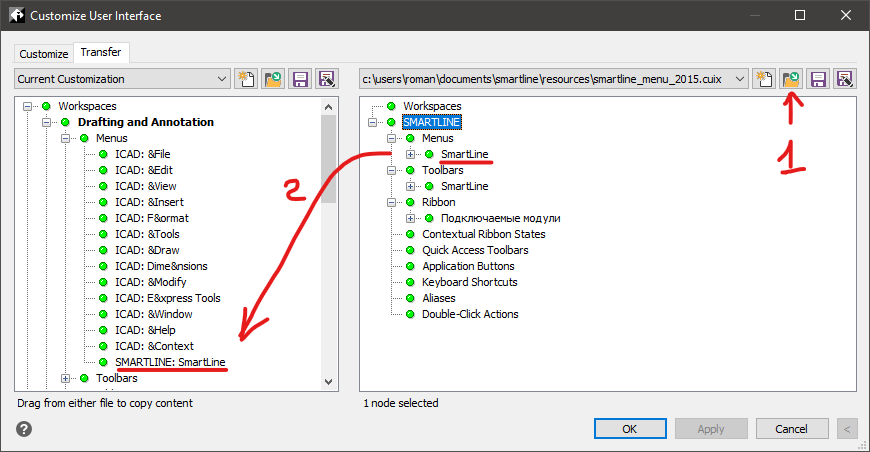Click the application icon in the title bar
This screenshot has height=452, width=870.
[17, 15]
